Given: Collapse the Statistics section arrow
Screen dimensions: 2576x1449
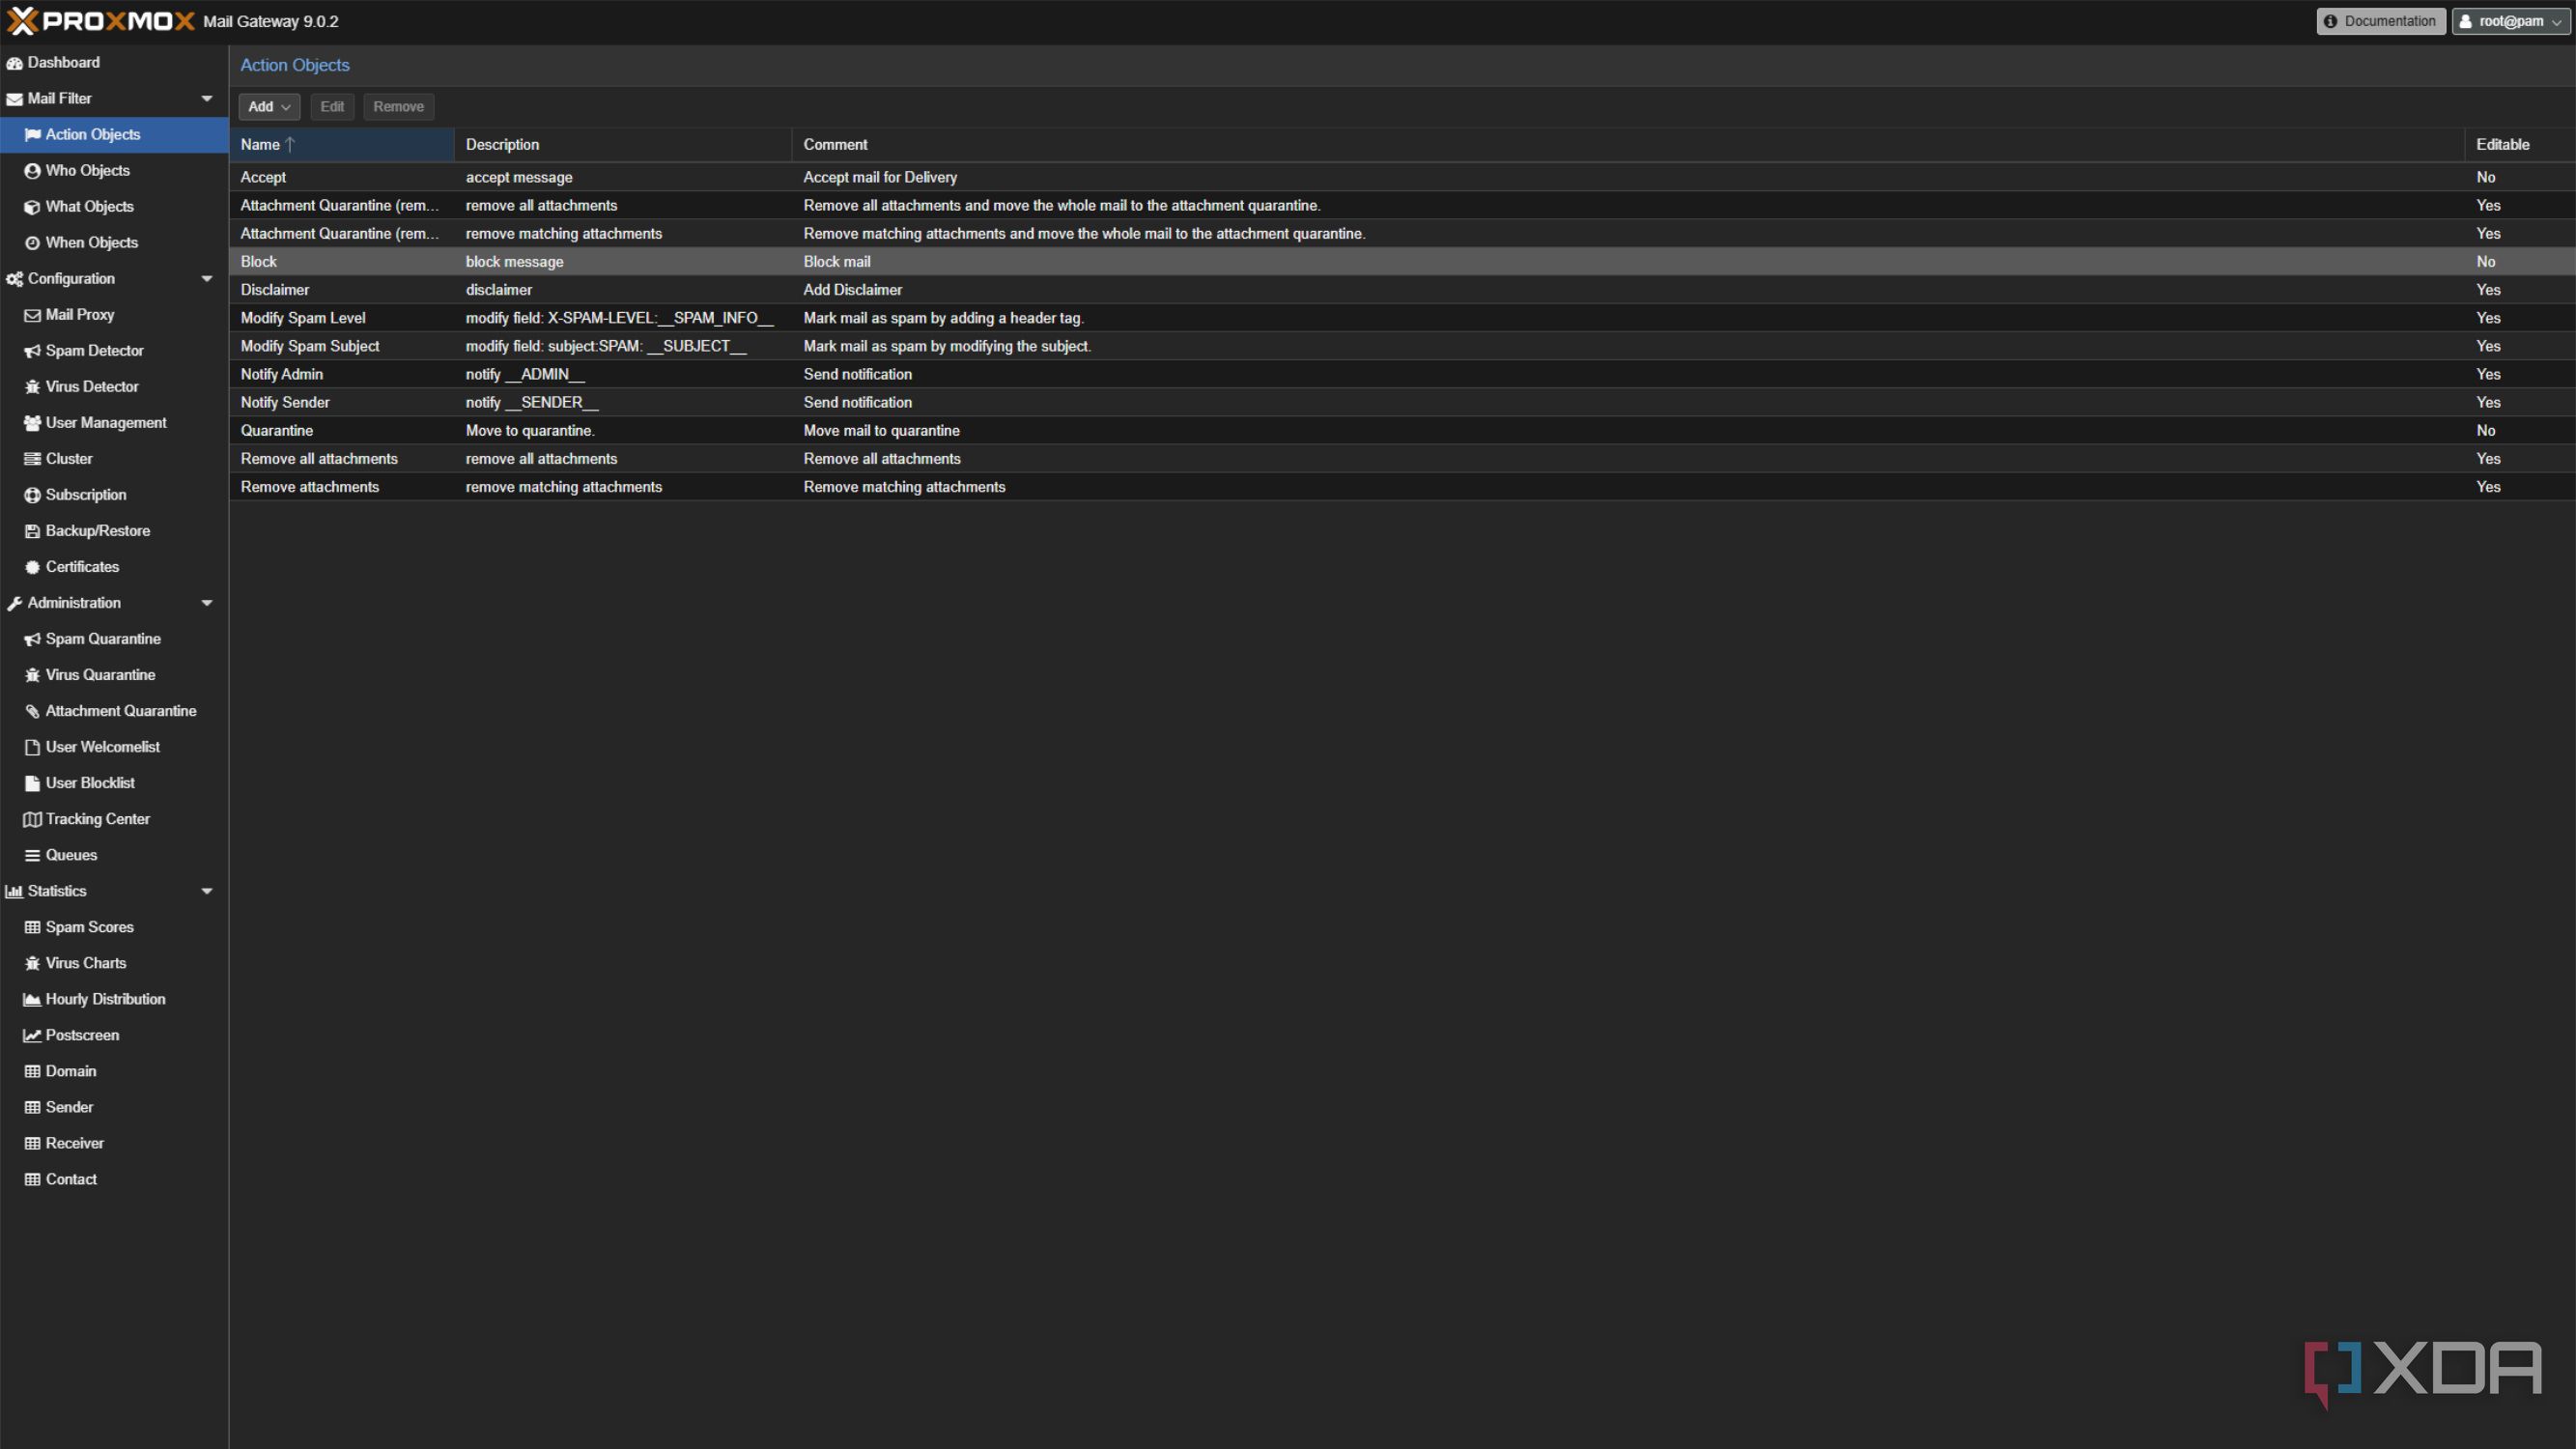Looking at the screenshot, I should point(207,890).
